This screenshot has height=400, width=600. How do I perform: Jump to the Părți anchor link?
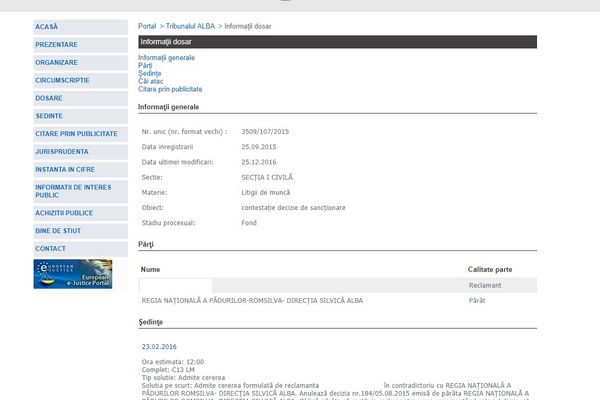pos(145,66)
